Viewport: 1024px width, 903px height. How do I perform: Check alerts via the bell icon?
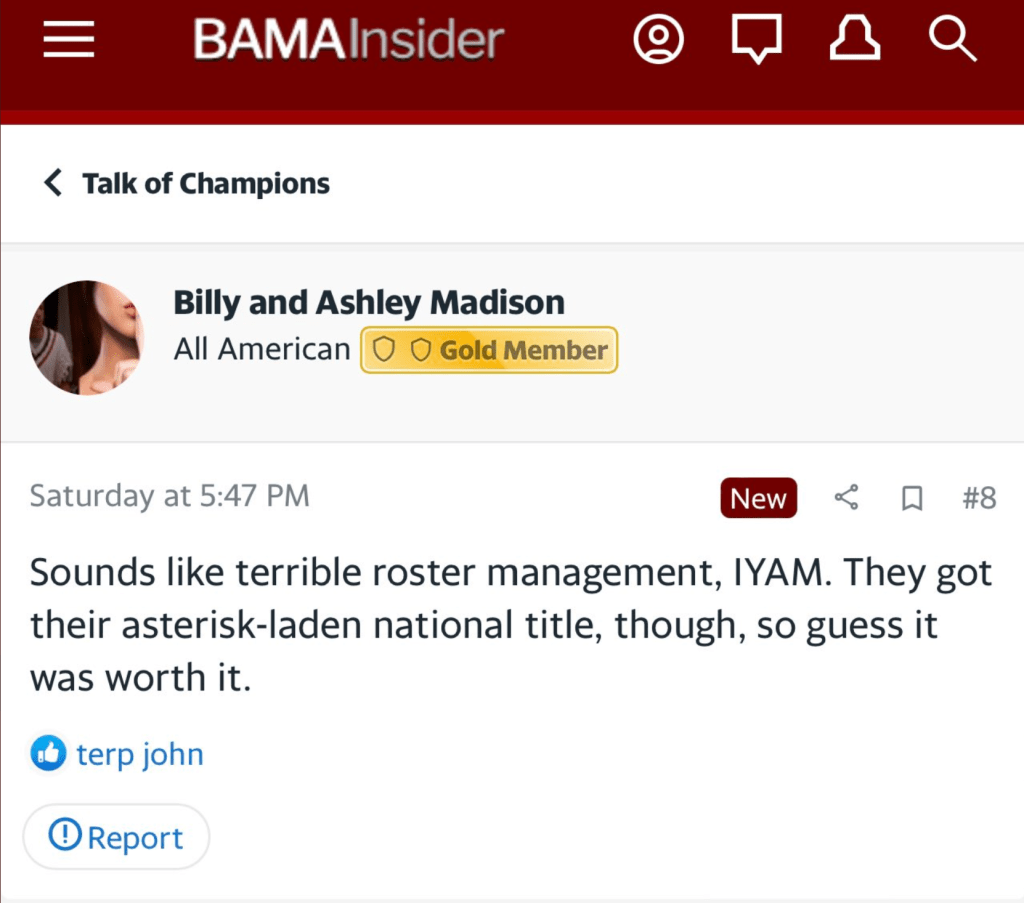tap(855, 40)
